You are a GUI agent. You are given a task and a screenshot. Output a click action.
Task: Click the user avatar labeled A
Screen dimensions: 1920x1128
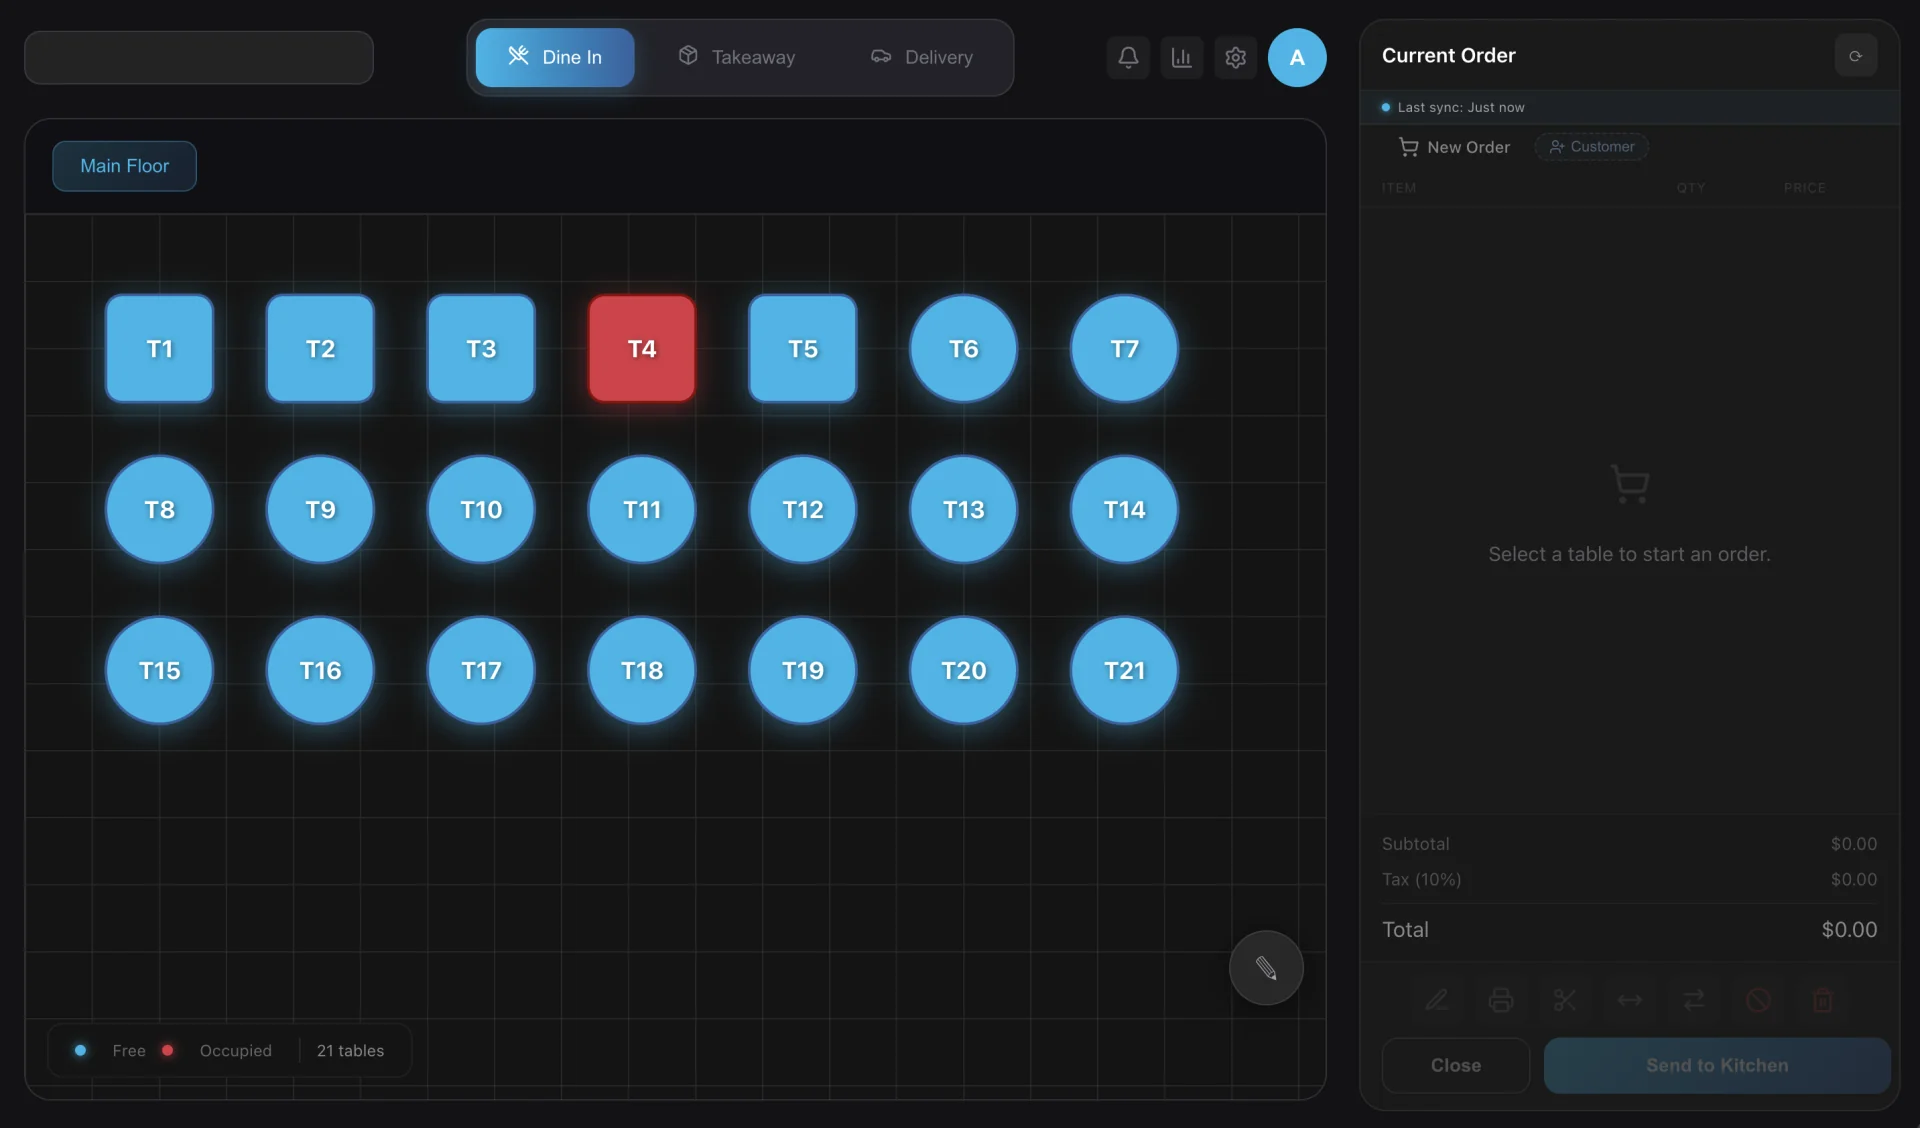tap(1297, 57)
